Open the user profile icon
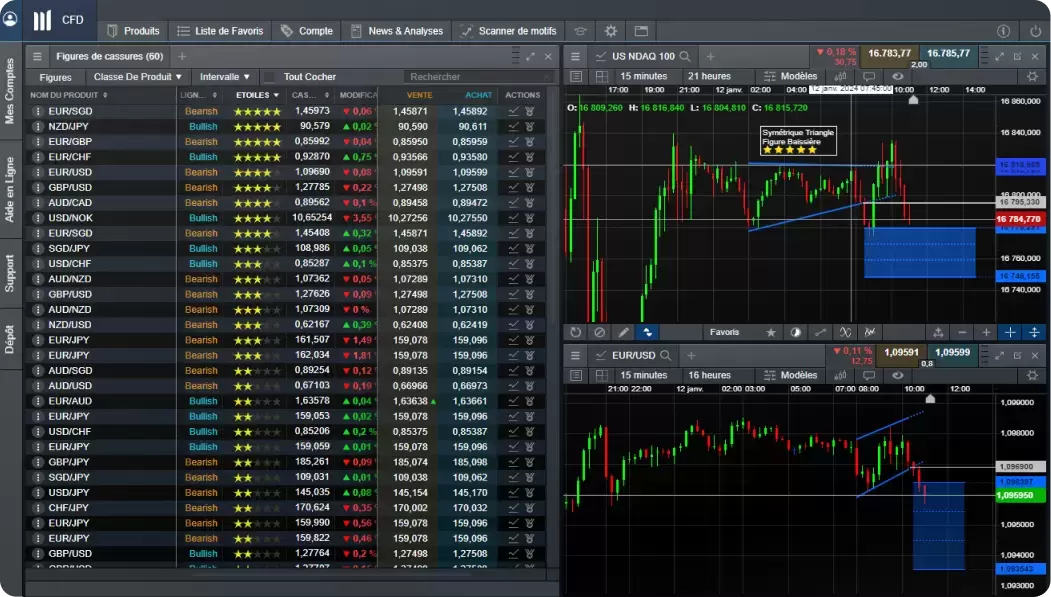 click(x=10, y=20)
